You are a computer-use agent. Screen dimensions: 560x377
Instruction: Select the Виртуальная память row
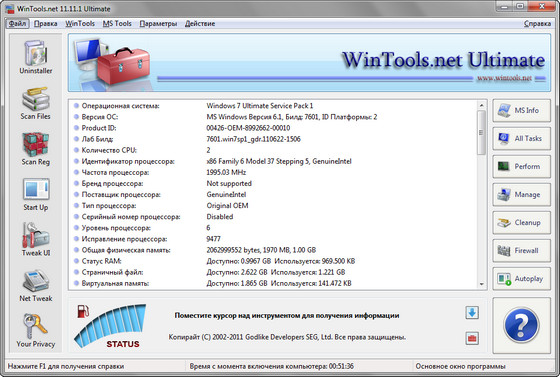[274, 283]
